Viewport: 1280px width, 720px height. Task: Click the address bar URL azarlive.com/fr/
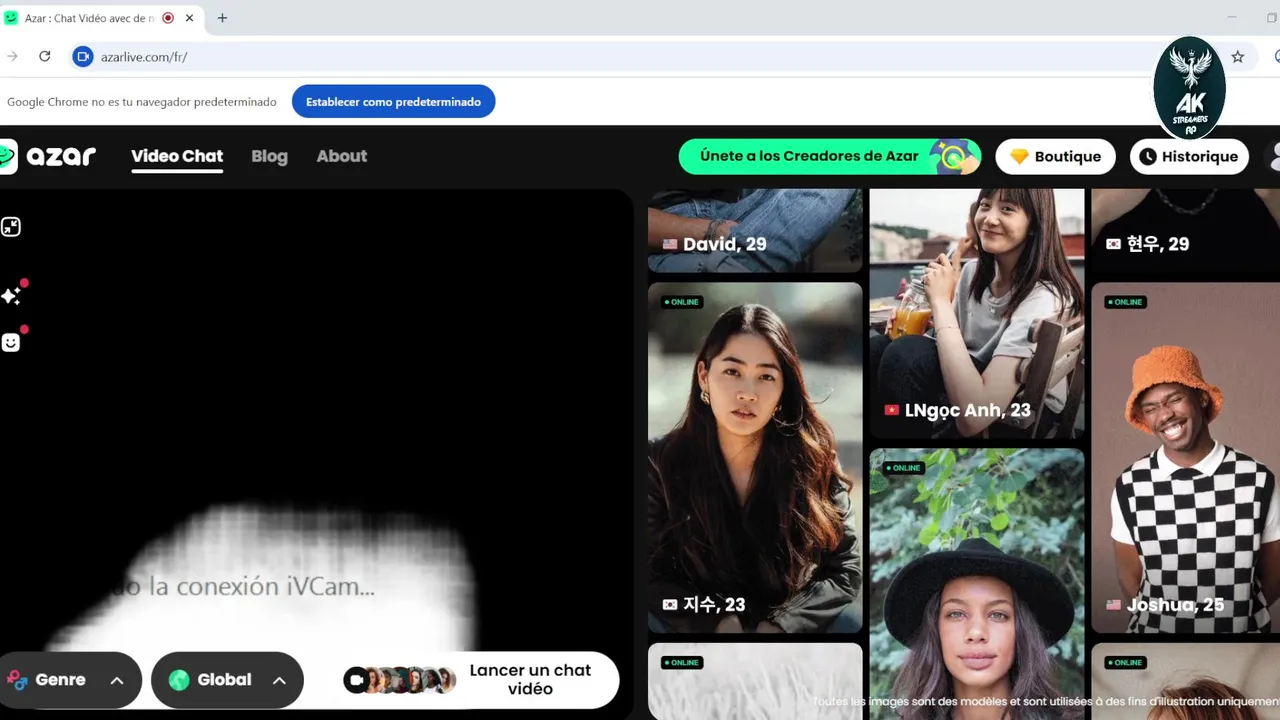(144, 57)
